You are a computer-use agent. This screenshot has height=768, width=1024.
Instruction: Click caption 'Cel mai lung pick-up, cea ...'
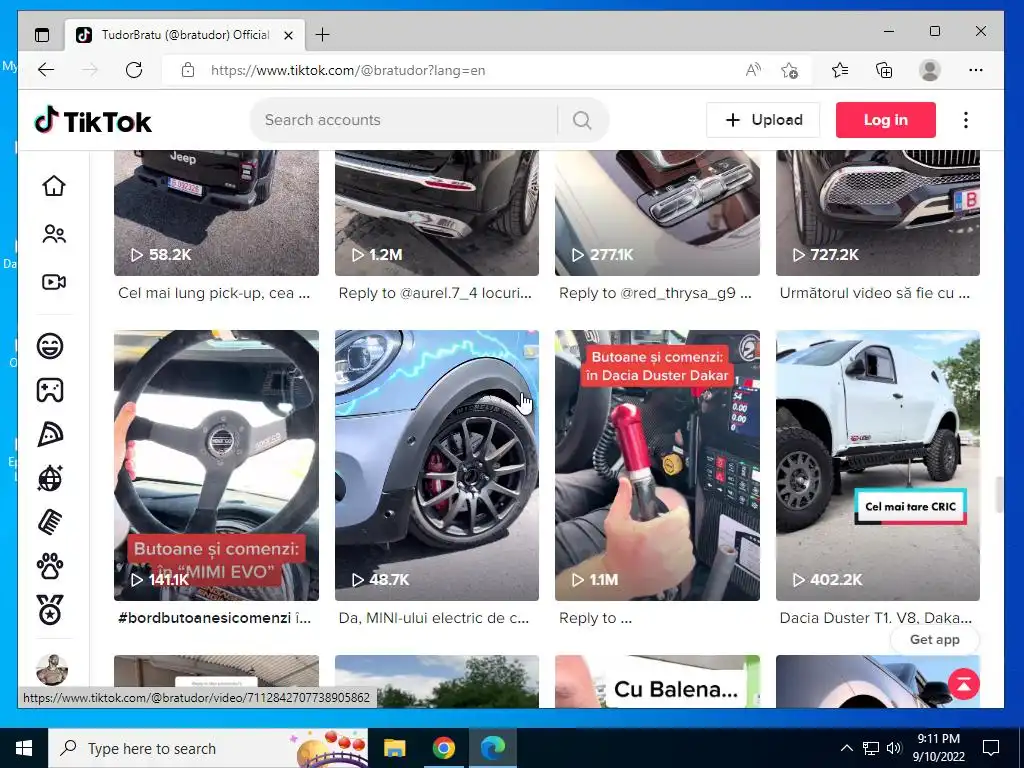pyautogui.click(x=214, y=293)
